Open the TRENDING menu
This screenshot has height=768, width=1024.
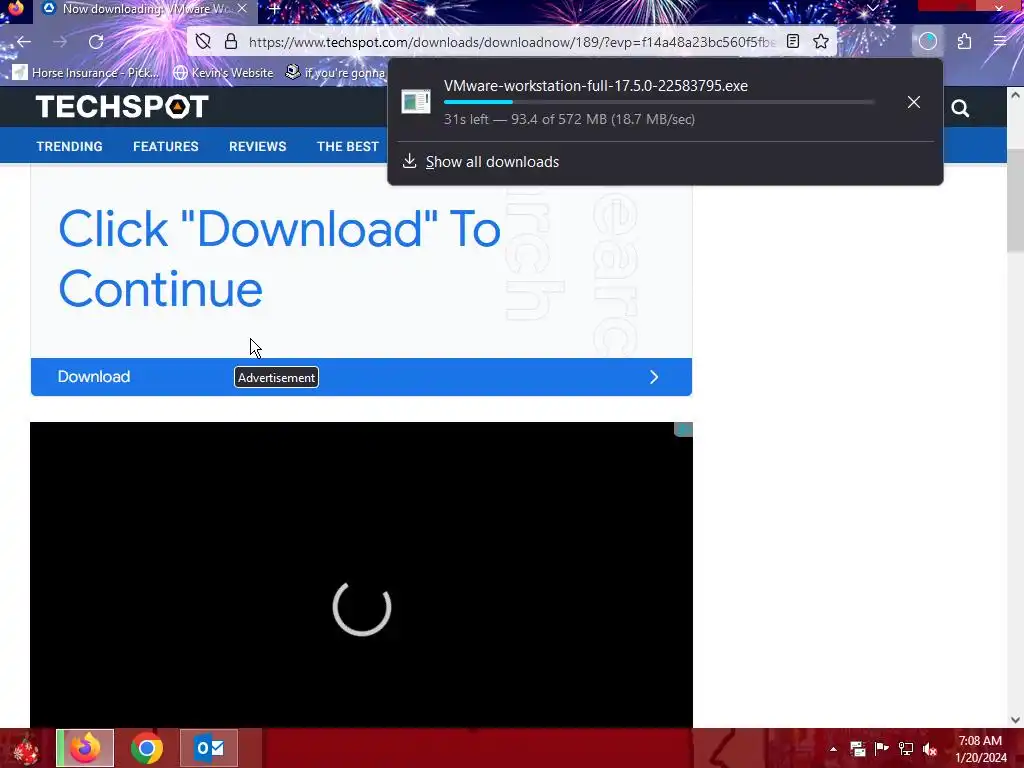[x=69, y=146]
